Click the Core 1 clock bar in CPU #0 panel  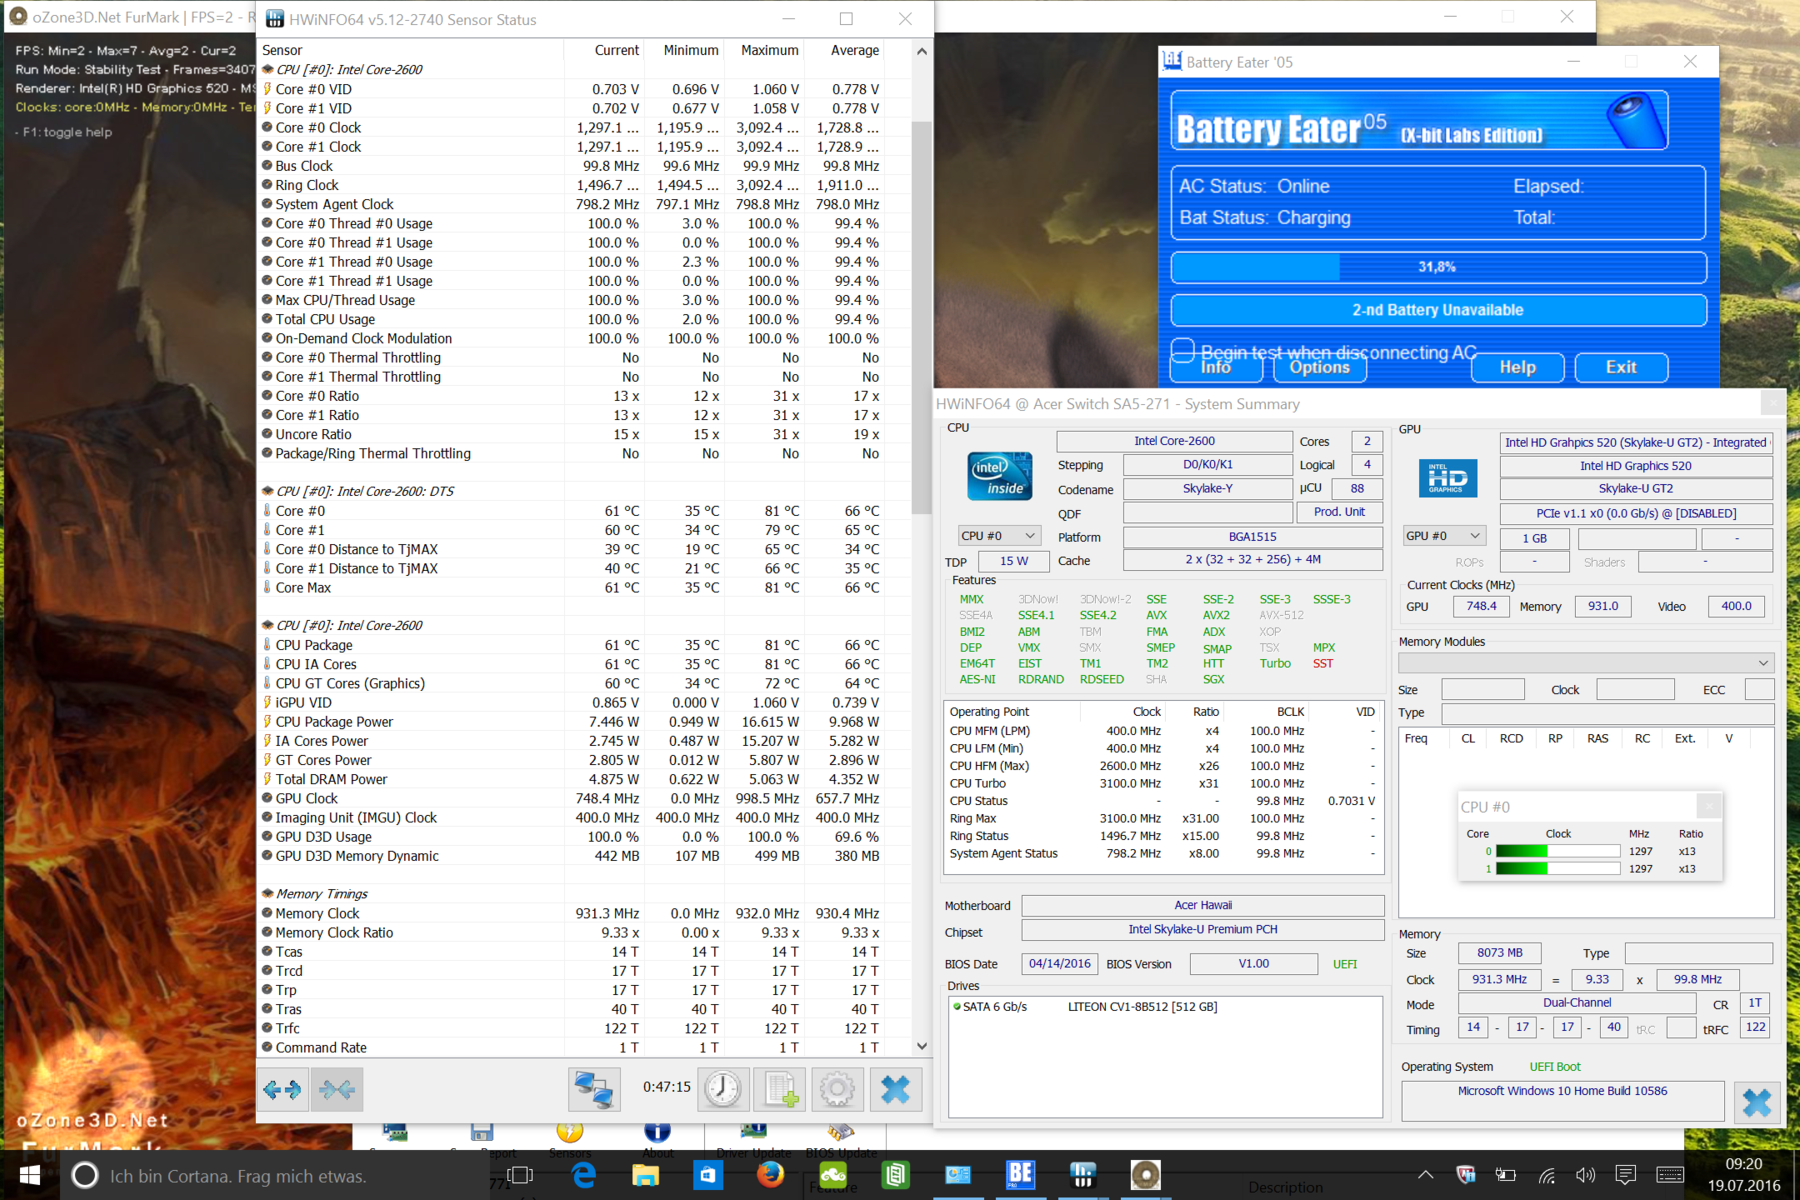tap(1557, 869)
